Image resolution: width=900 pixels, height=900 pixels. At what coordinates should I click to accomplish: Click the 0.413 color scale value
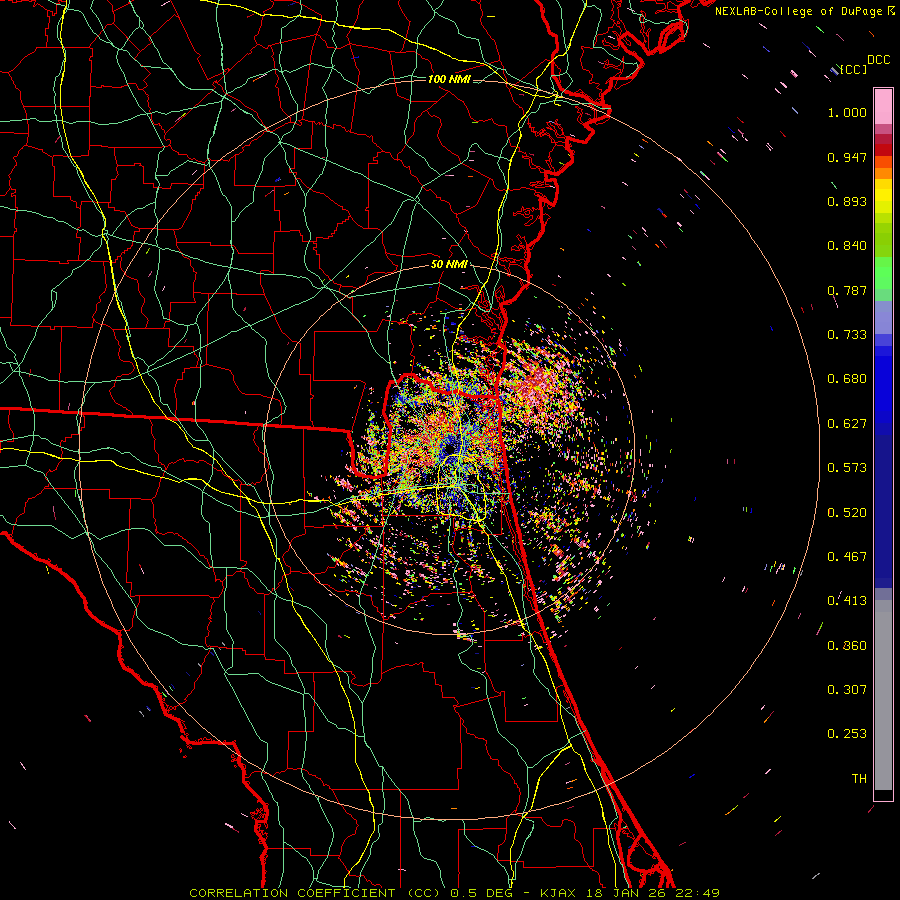(x=847, y=601)
